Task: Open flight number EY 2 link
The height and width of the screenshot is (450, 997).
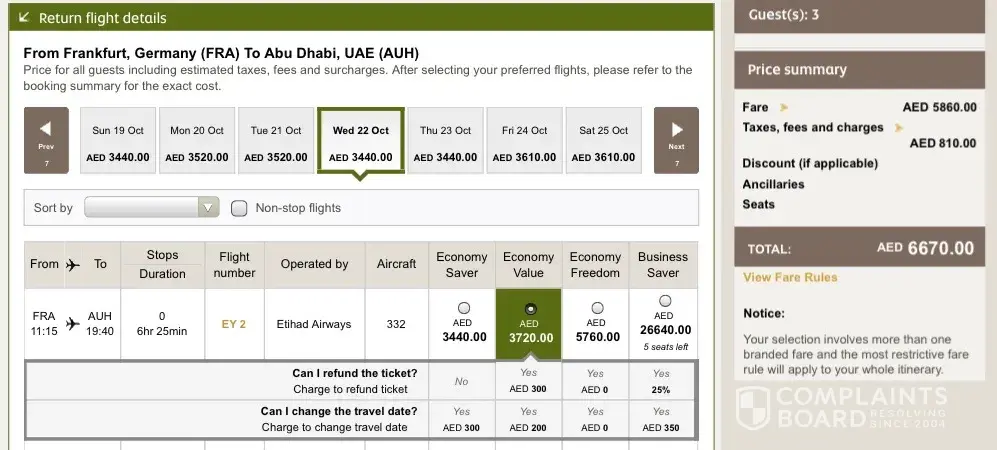Action: [234, 324]
